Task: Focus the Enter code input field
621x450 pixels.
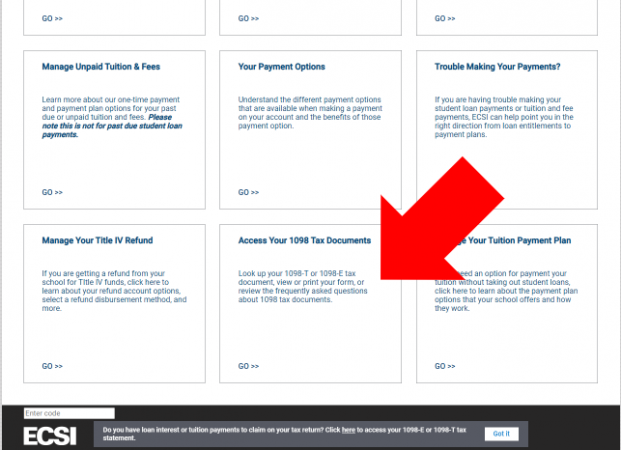Action: pyautogui.click(x=69, y=413)
